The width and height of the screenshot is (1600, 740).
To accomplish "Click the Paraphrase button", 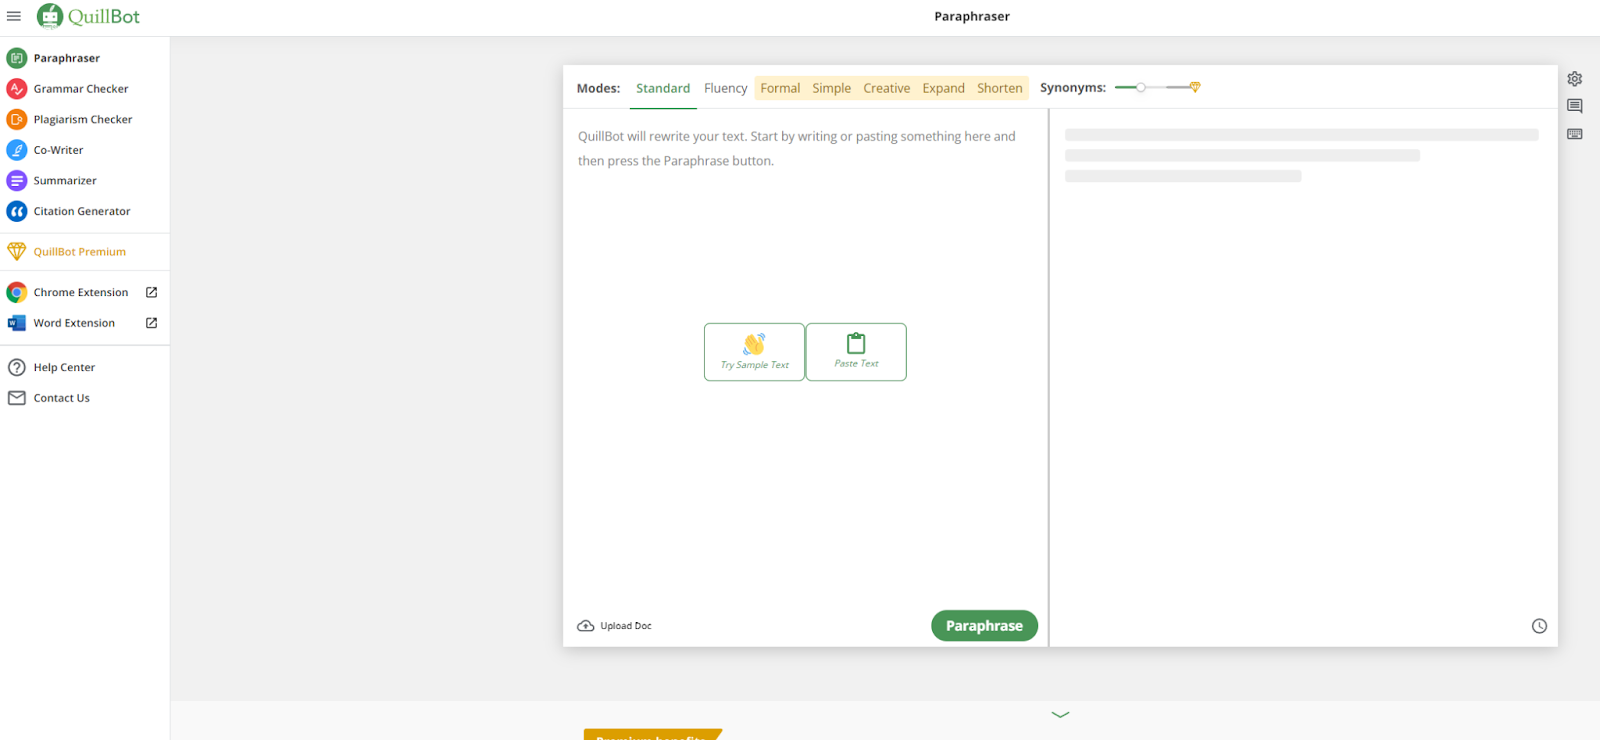I will click(985, 626).
